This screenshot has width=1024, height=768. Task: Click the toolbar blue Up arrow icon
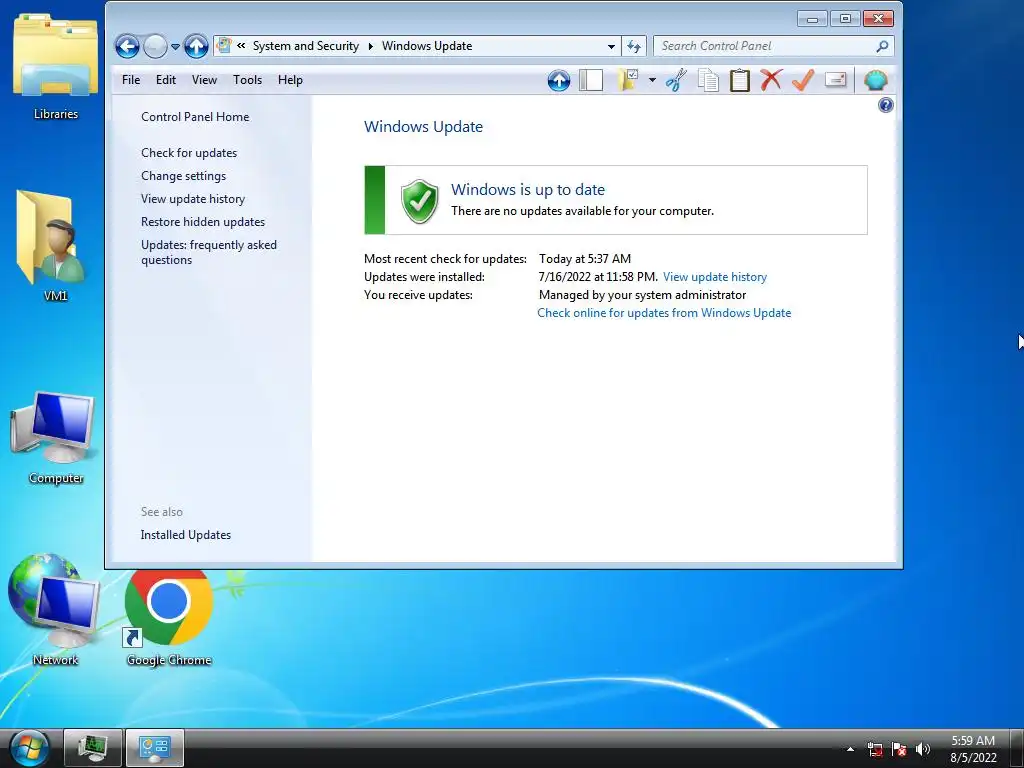559,80
